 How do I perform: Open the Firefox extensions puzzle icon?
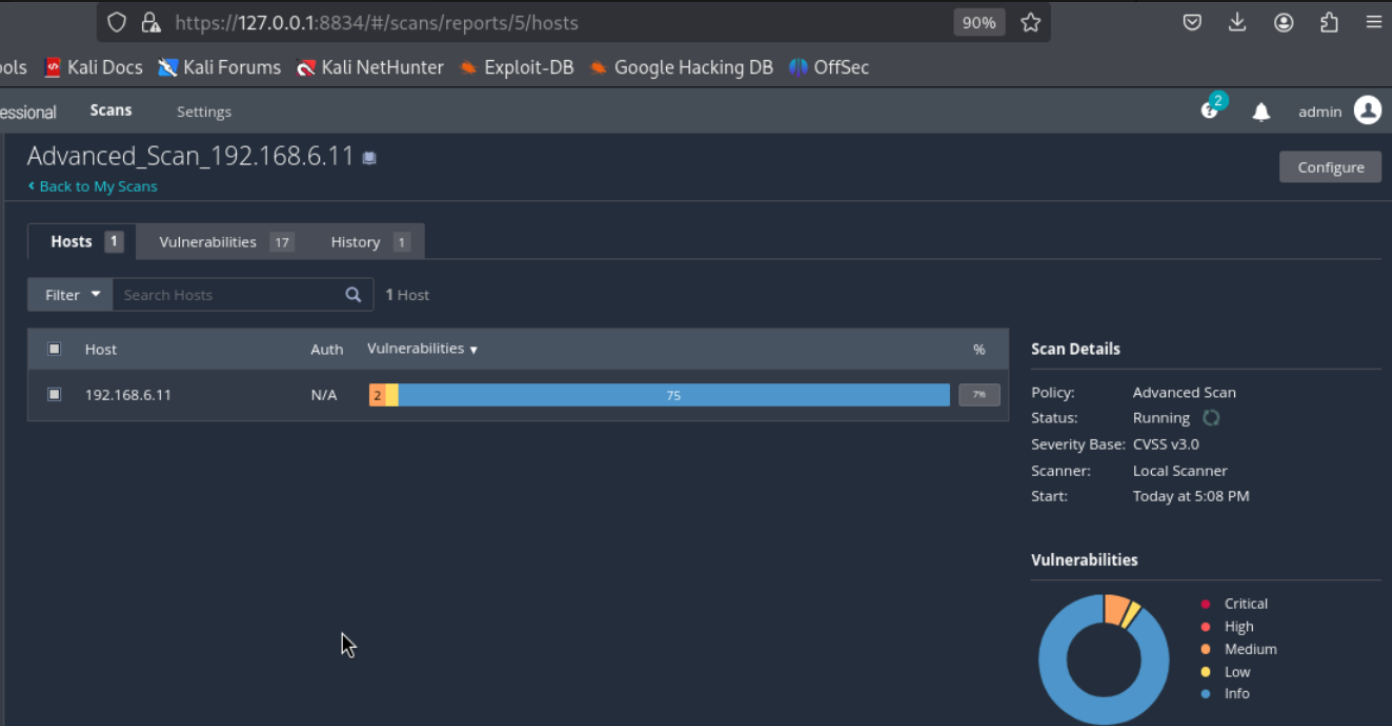(1329, 22)
